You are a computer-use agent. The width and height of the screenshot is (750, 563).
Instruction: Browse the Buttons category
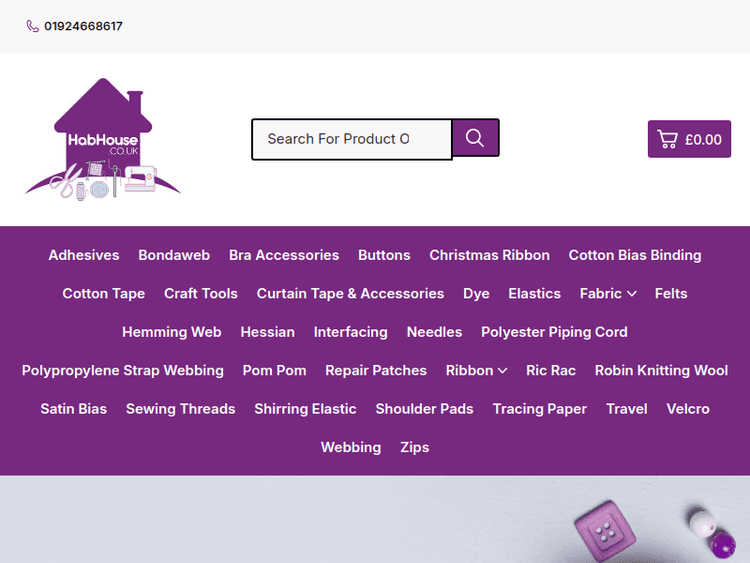(384, 255)
